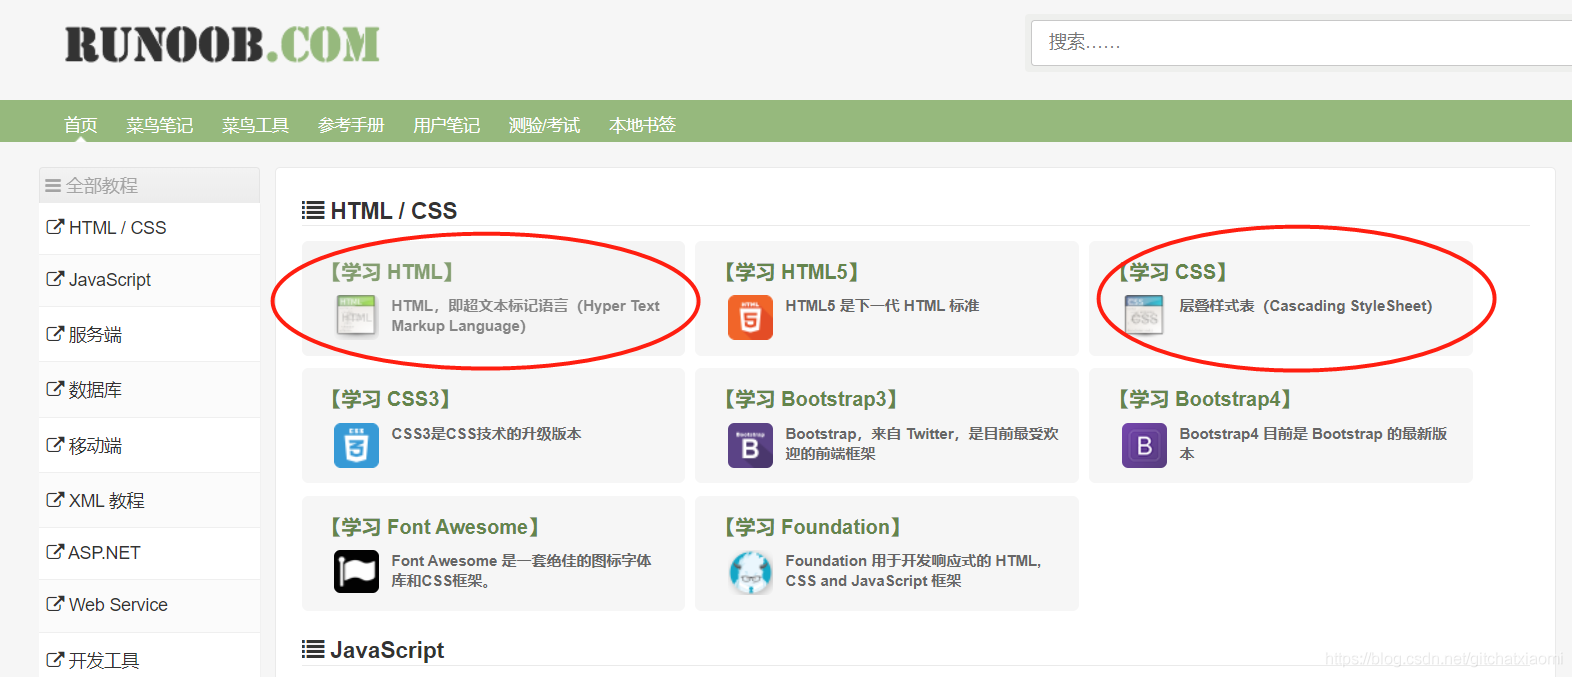Click external-link icon beside XML 教程
The width and height of the screenshot is (1572, 677).
(55, 500)
